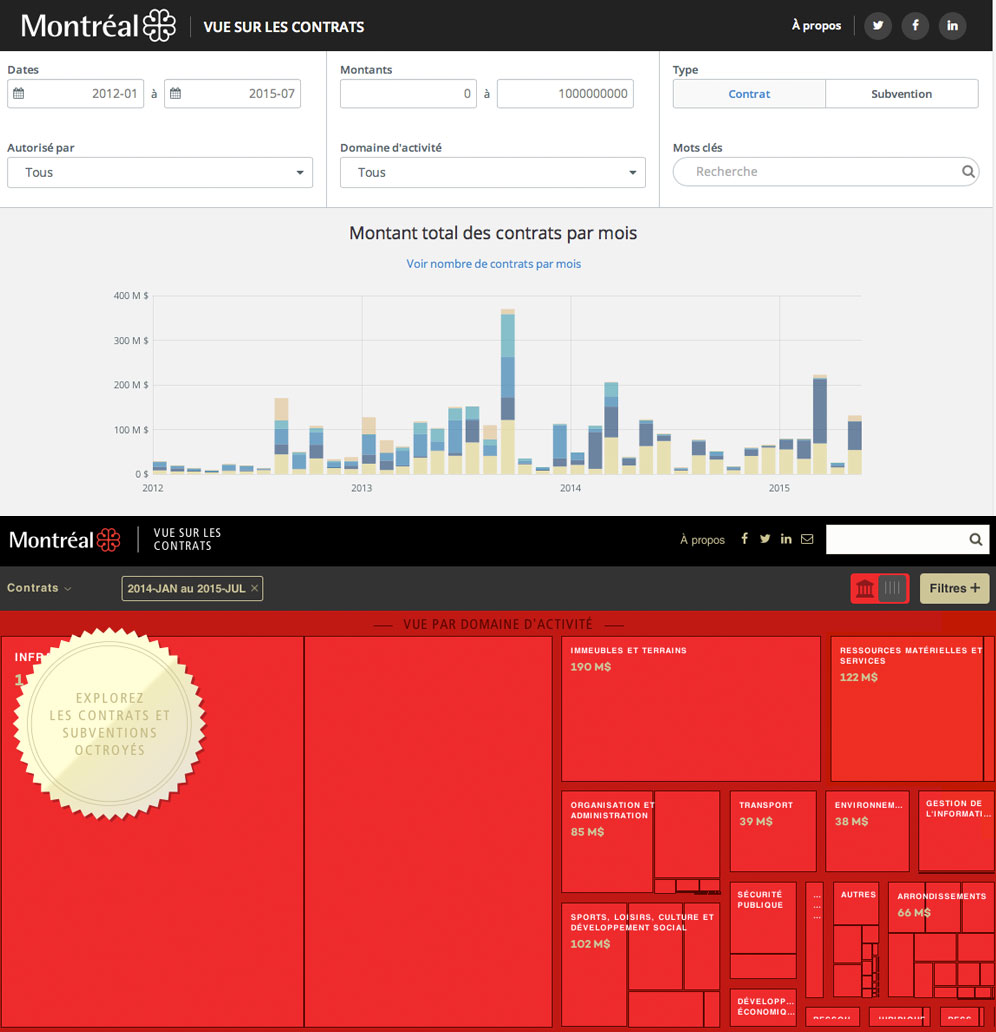996x1032 pixels.
Task: Select Gestion de l'information tile
Action: [x=957, y=831]
